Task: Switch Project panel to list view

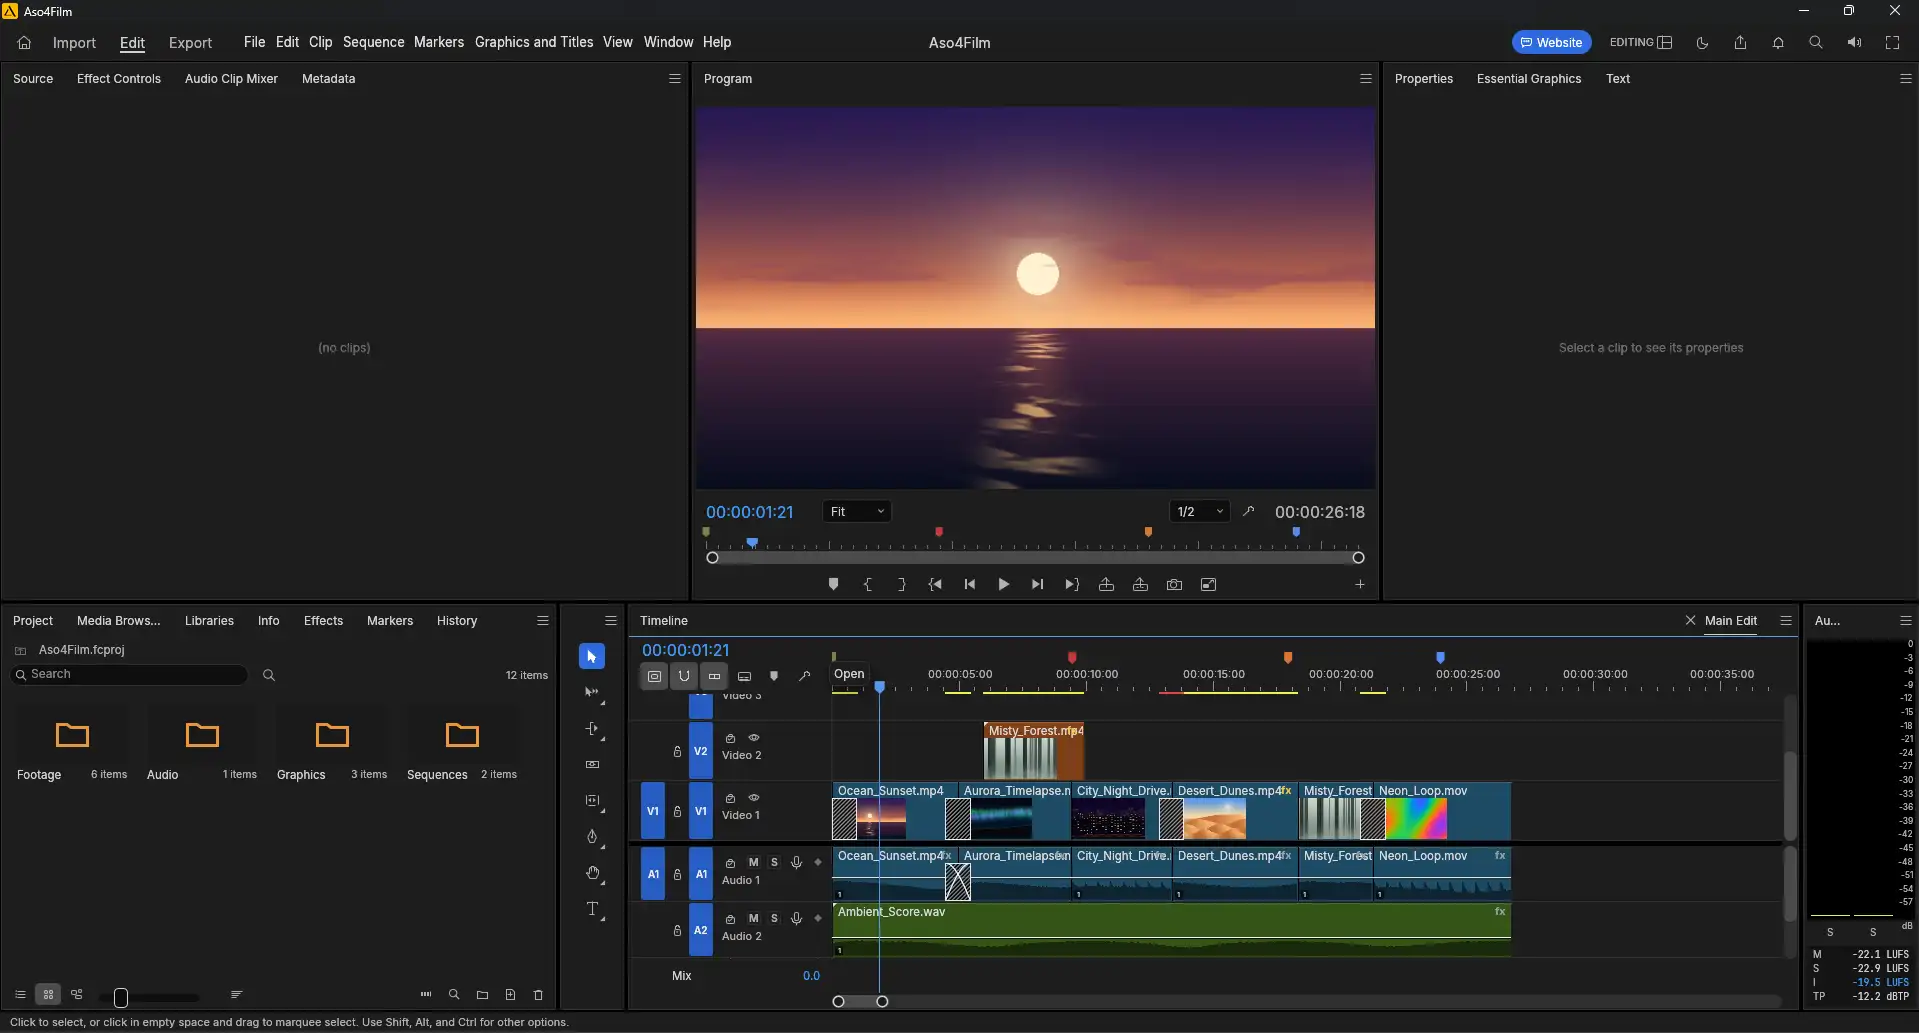Action: point(20,995)
